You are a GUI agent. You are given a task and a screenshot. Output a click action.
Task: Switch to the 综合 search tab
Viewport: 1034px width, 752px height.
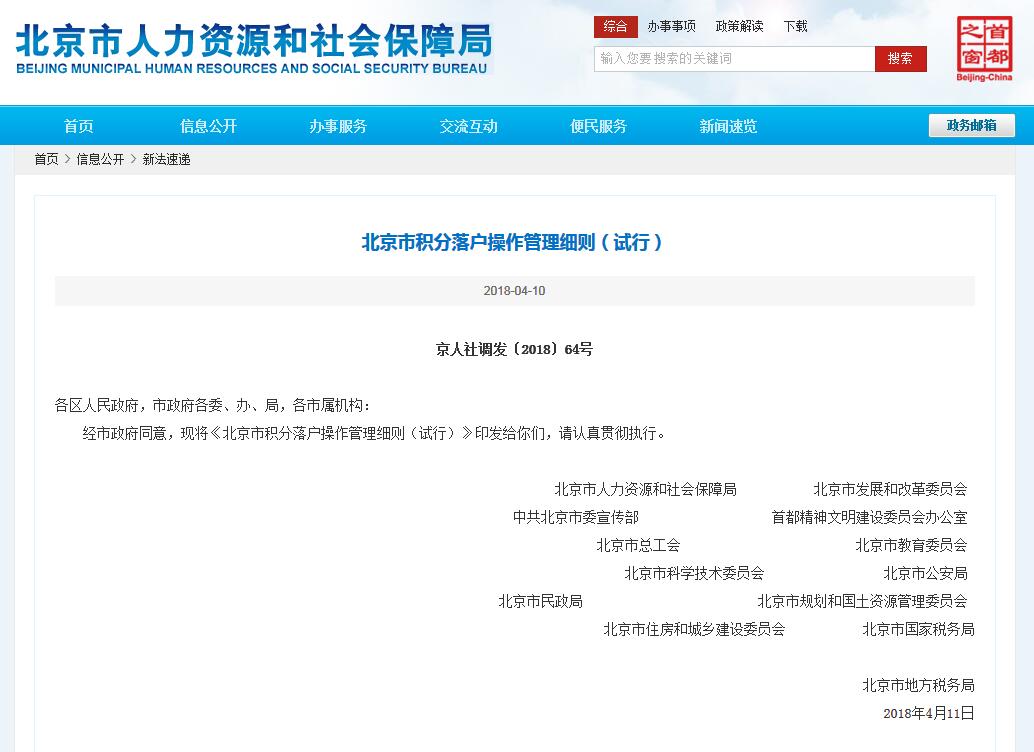point(616,26)
